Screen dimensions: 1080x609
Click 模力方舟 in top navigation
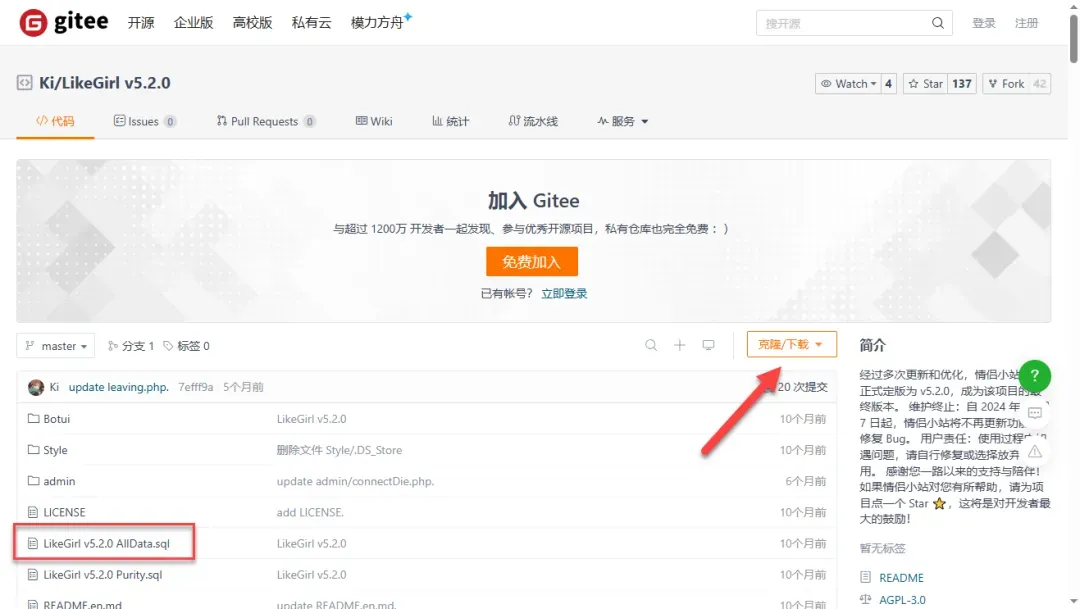tap(377, 23)
